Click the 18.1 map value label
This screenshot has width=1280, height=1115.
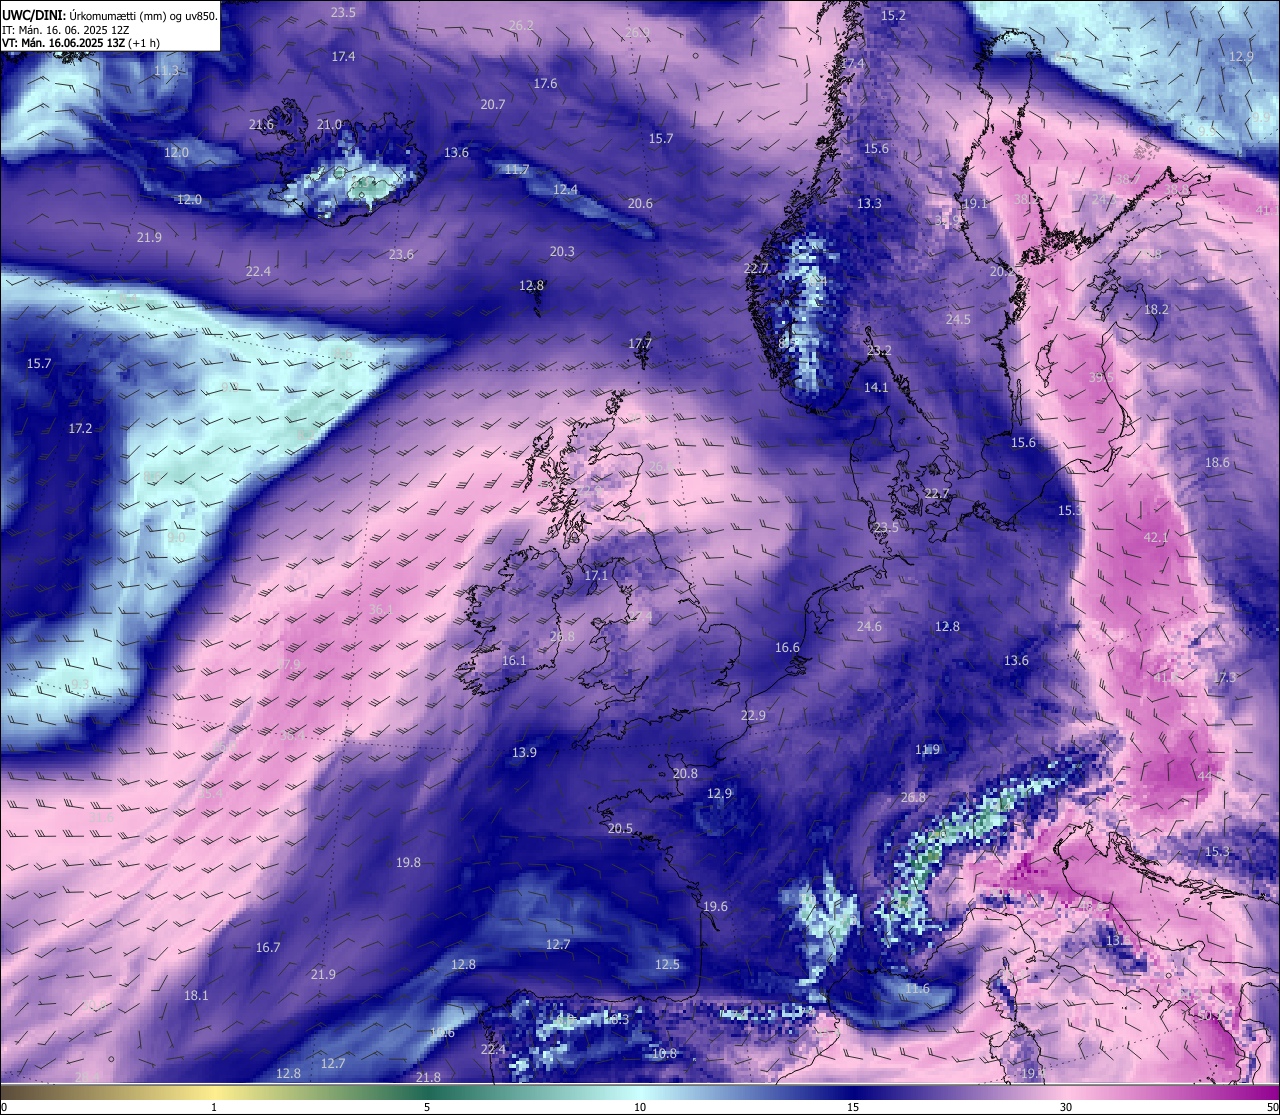pos(196,996)
